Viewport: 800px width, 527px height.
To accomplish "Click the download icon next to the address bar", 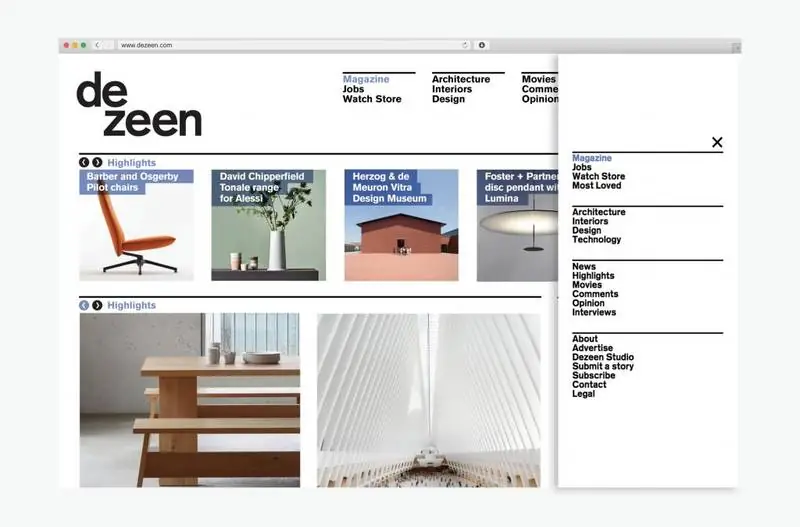I will [482, 45].
